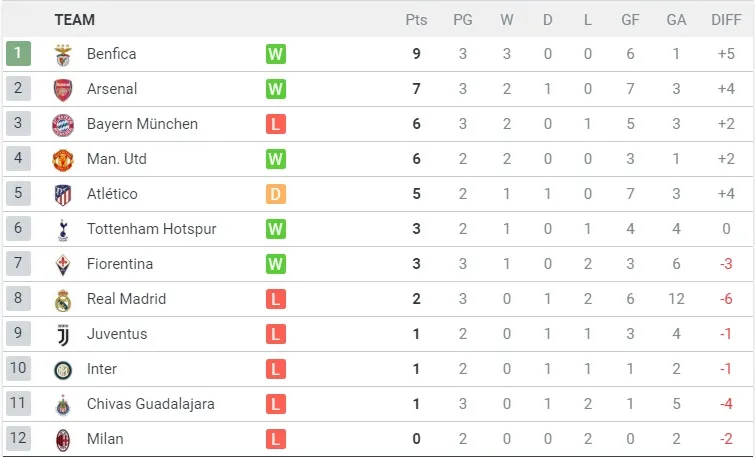
Task: Click the green position 1 badge
Action: [x=18, y=54]
